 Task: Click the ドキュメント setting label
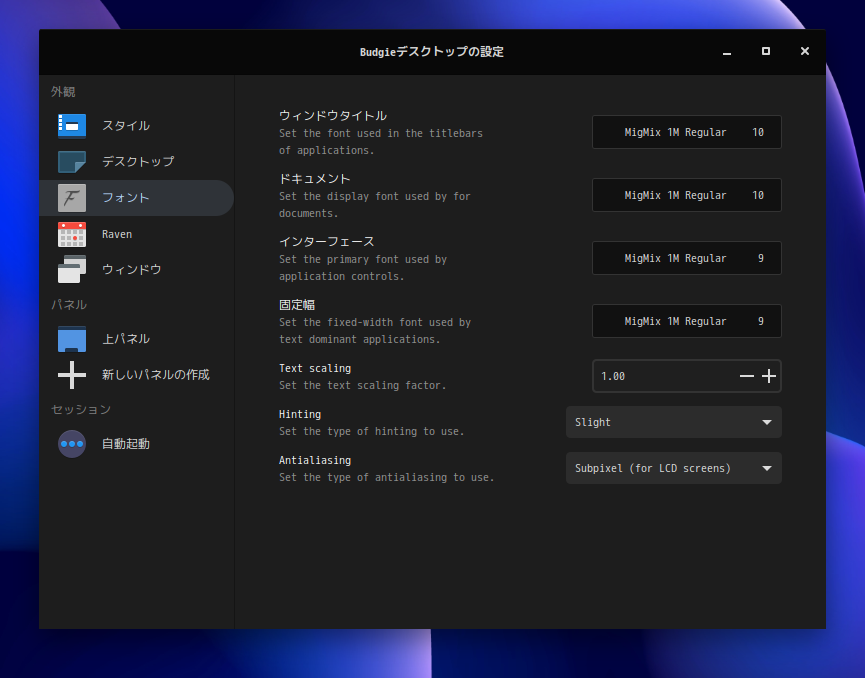coord(314,179)
